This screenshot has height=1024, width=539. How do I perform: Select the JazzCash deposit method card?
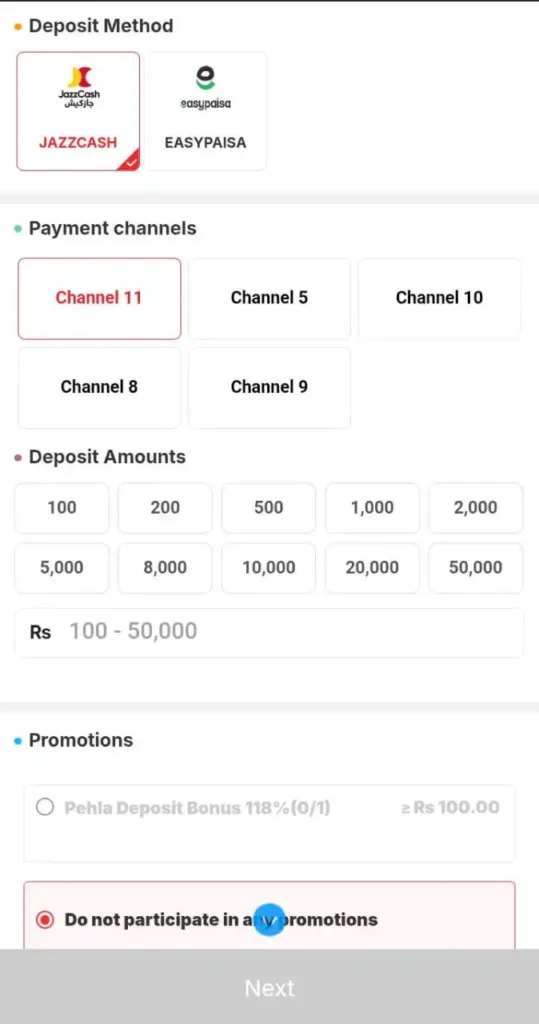[x=78, y=111]
